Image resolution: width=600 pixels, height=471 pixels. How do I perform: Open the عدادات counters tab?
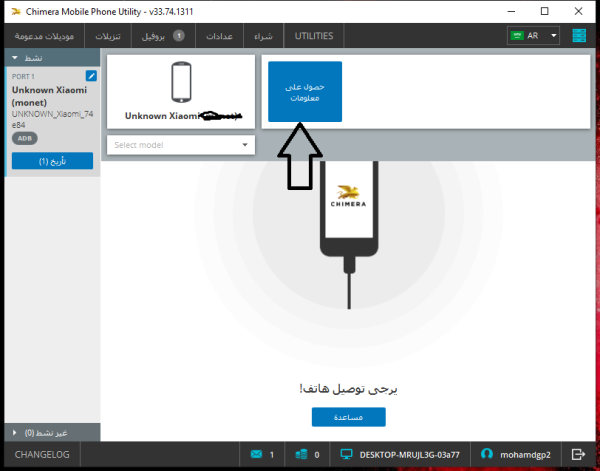click(x=219, y=36)
